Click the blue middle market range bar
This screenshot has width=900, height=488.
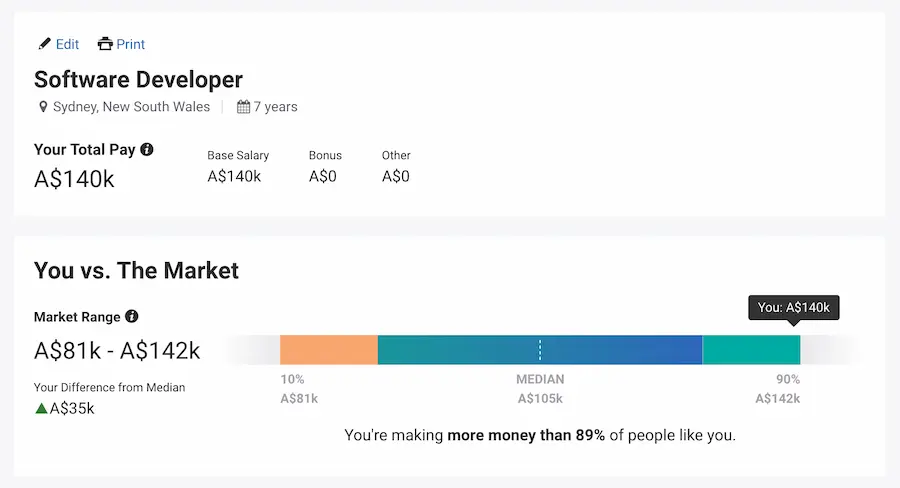pos(540,350)
